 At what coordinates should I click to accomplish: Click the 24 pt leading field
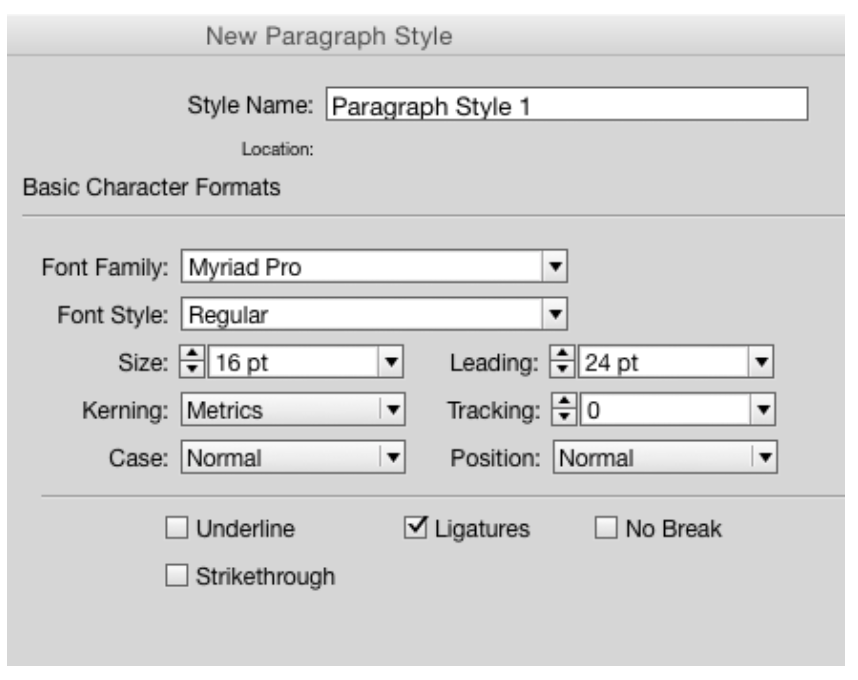pyautogui.click(x=665, y=362)
